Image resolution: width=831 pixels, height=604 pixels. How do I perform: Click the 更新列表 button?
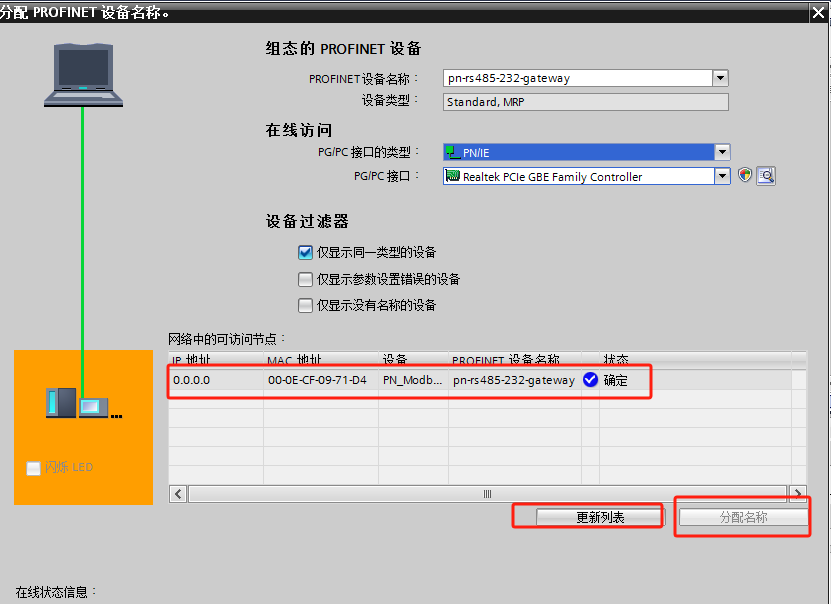pos(599,517)
